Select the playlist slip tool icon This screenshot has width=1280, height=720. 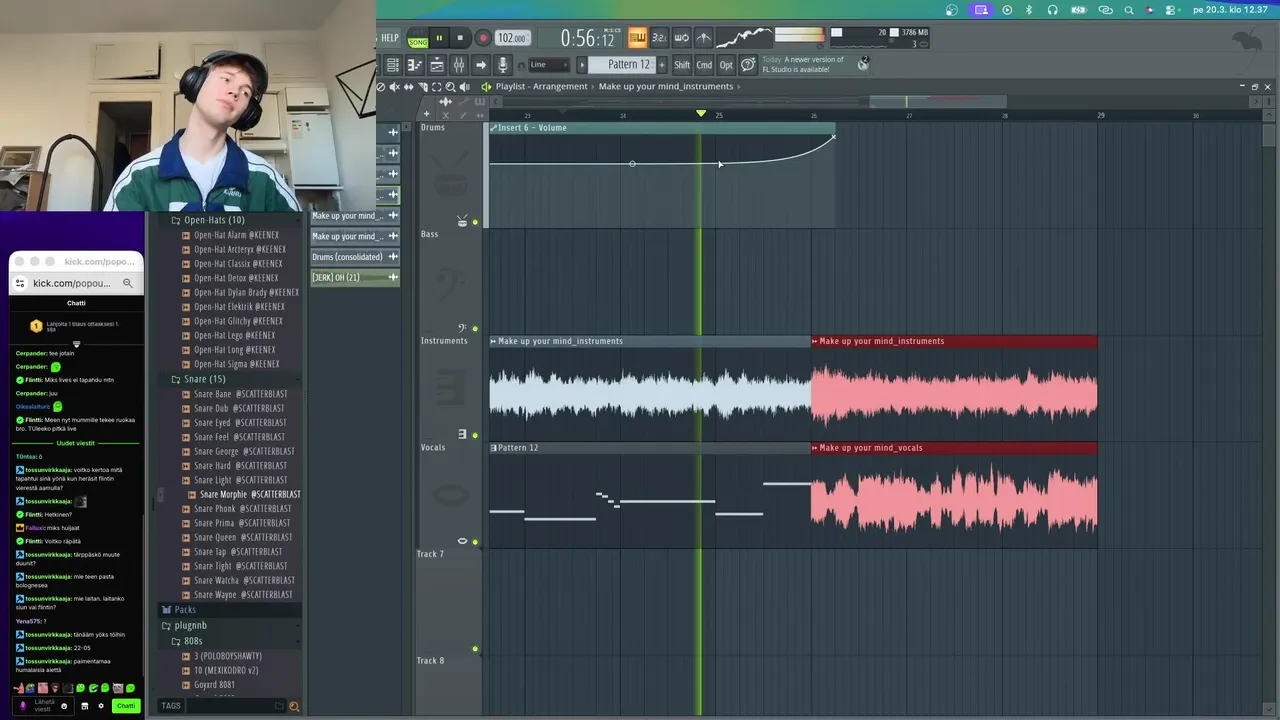click(408, 87)
